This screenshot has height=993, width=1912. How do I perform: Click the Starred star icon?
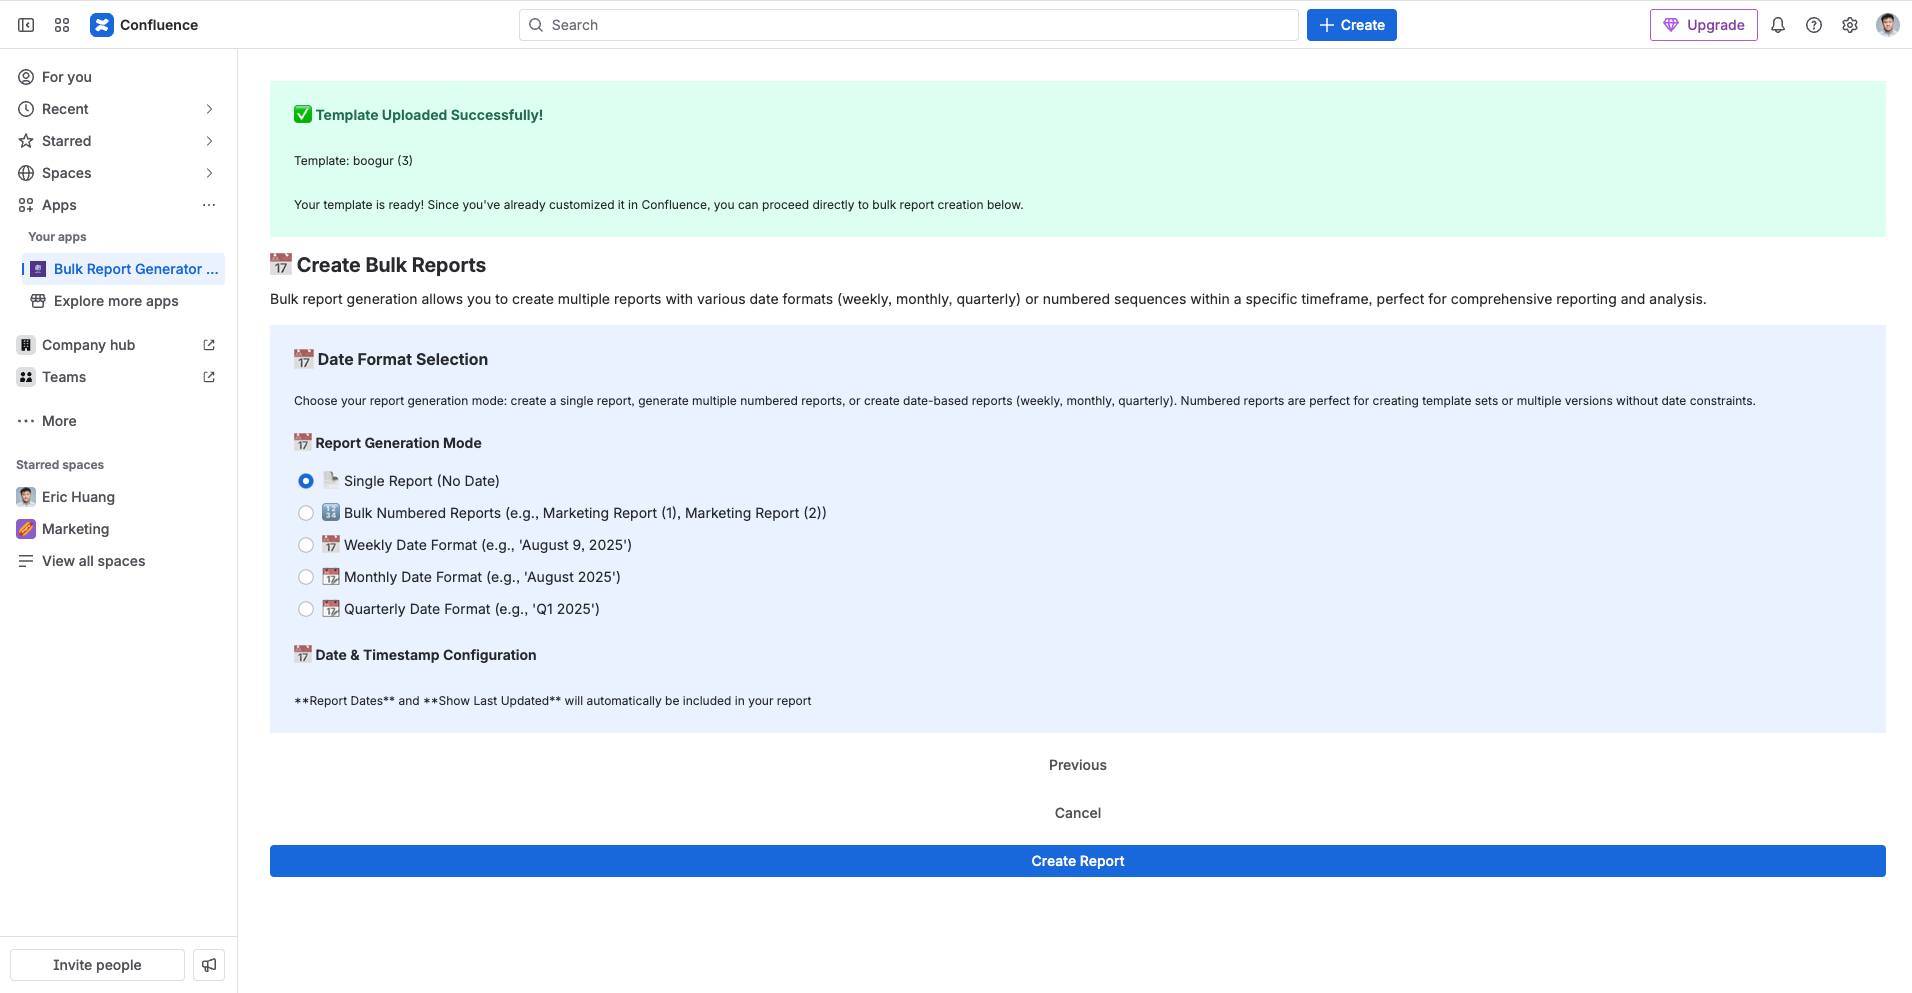26,141
